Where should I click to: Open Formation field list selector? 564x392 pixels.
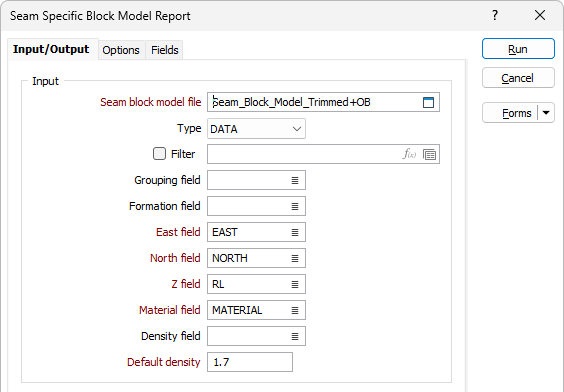[295, 206]
